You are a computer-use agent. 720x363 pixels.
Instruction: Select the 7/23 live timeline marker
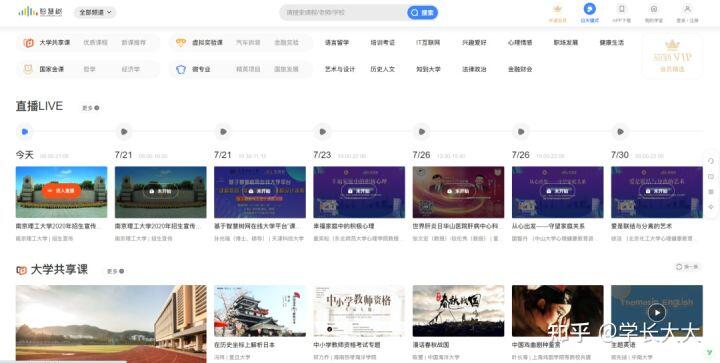322,132
